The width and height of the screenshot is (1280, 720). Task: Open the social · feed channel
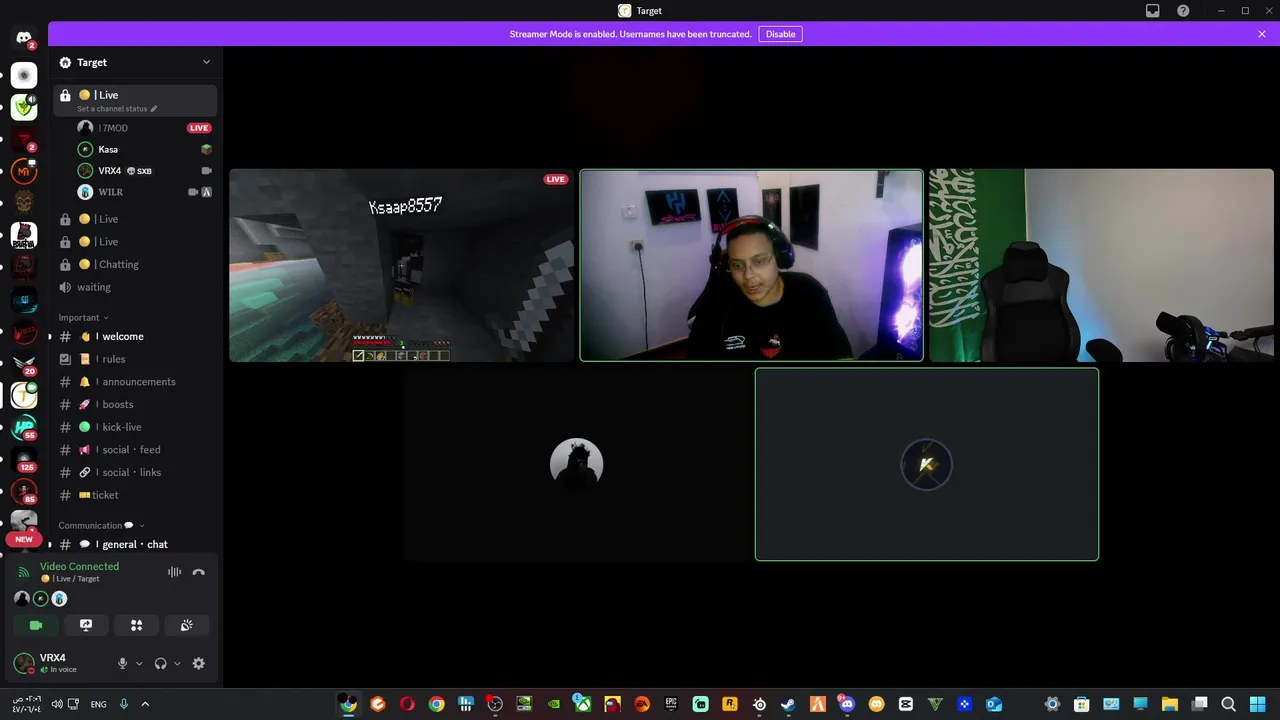pyautogui.click(x=135, y=450)
